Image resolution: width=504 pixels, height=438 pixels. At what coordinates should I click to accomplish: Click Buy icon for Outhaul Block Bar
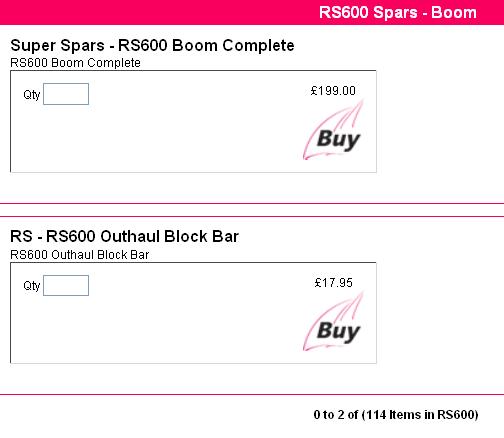point(333,322)
